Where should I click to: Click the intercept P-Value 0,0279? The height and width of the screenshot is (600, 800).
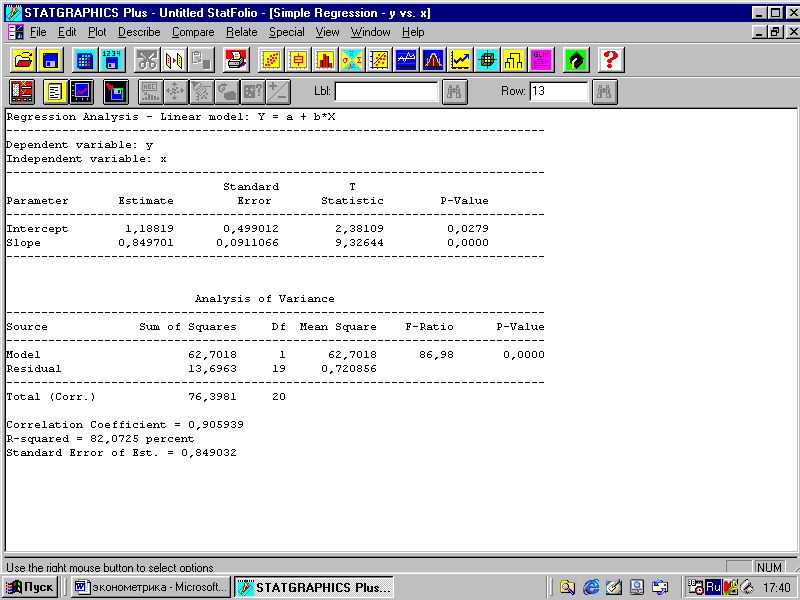pos(468,229)
